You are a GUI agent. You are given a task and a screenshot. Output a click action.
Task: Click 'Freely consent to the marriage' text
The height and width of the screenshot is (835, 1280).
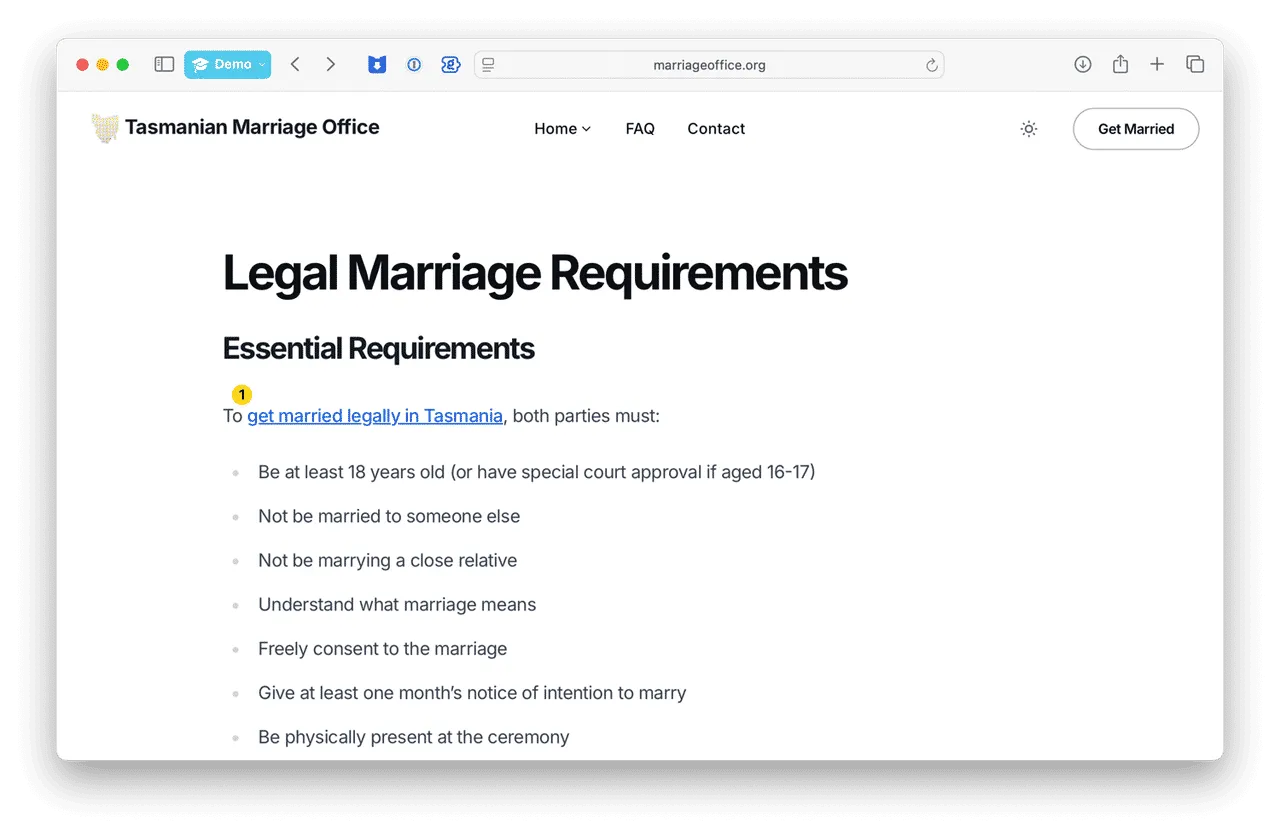[x=383, y=649]
